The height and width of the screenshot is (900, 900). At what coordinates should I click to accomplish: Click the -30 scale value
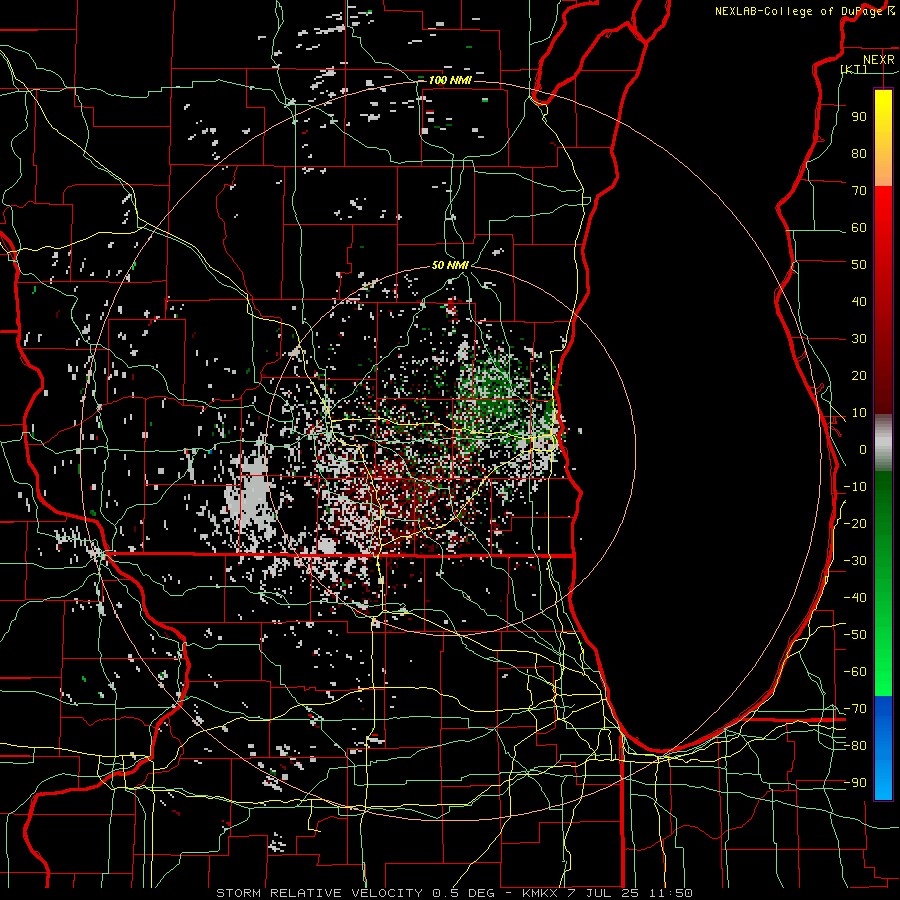pos(855,561)
